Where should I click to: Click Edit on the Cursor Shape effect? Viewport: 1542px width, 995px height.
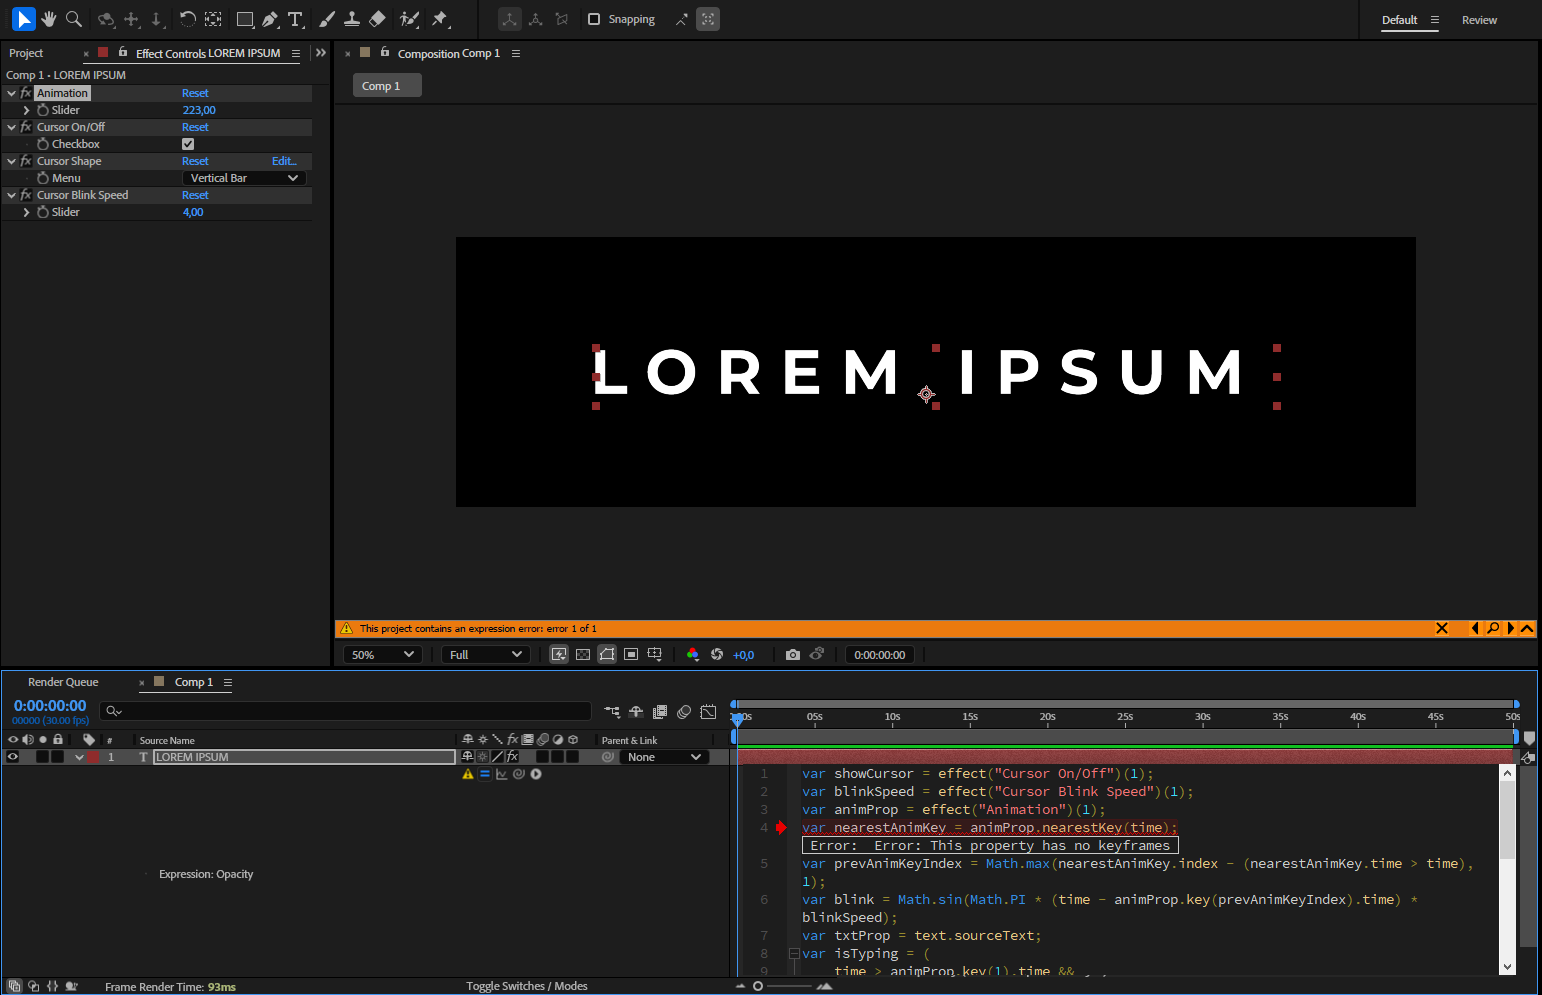[284, 161]
